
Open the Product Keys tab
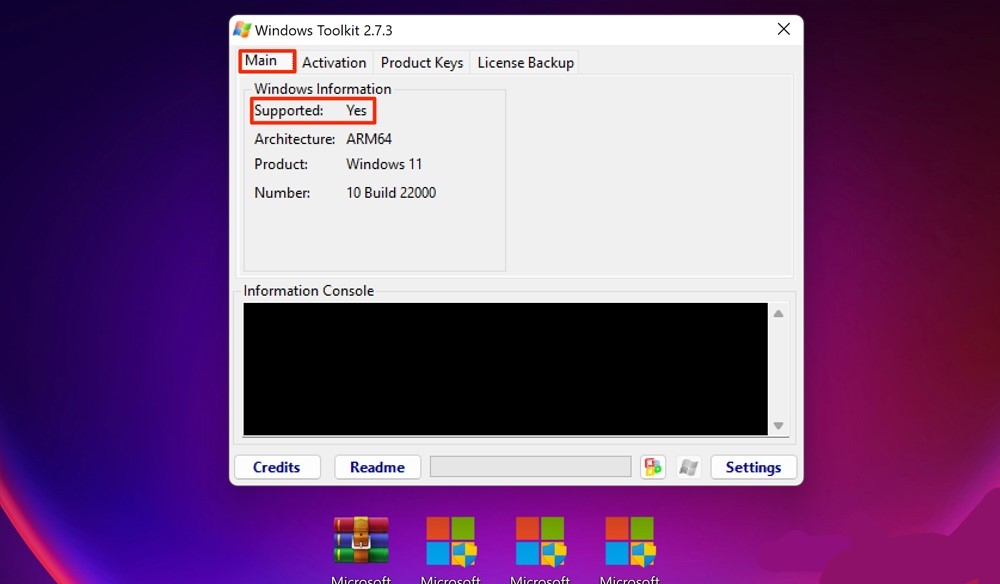click(x=422, y=62)
